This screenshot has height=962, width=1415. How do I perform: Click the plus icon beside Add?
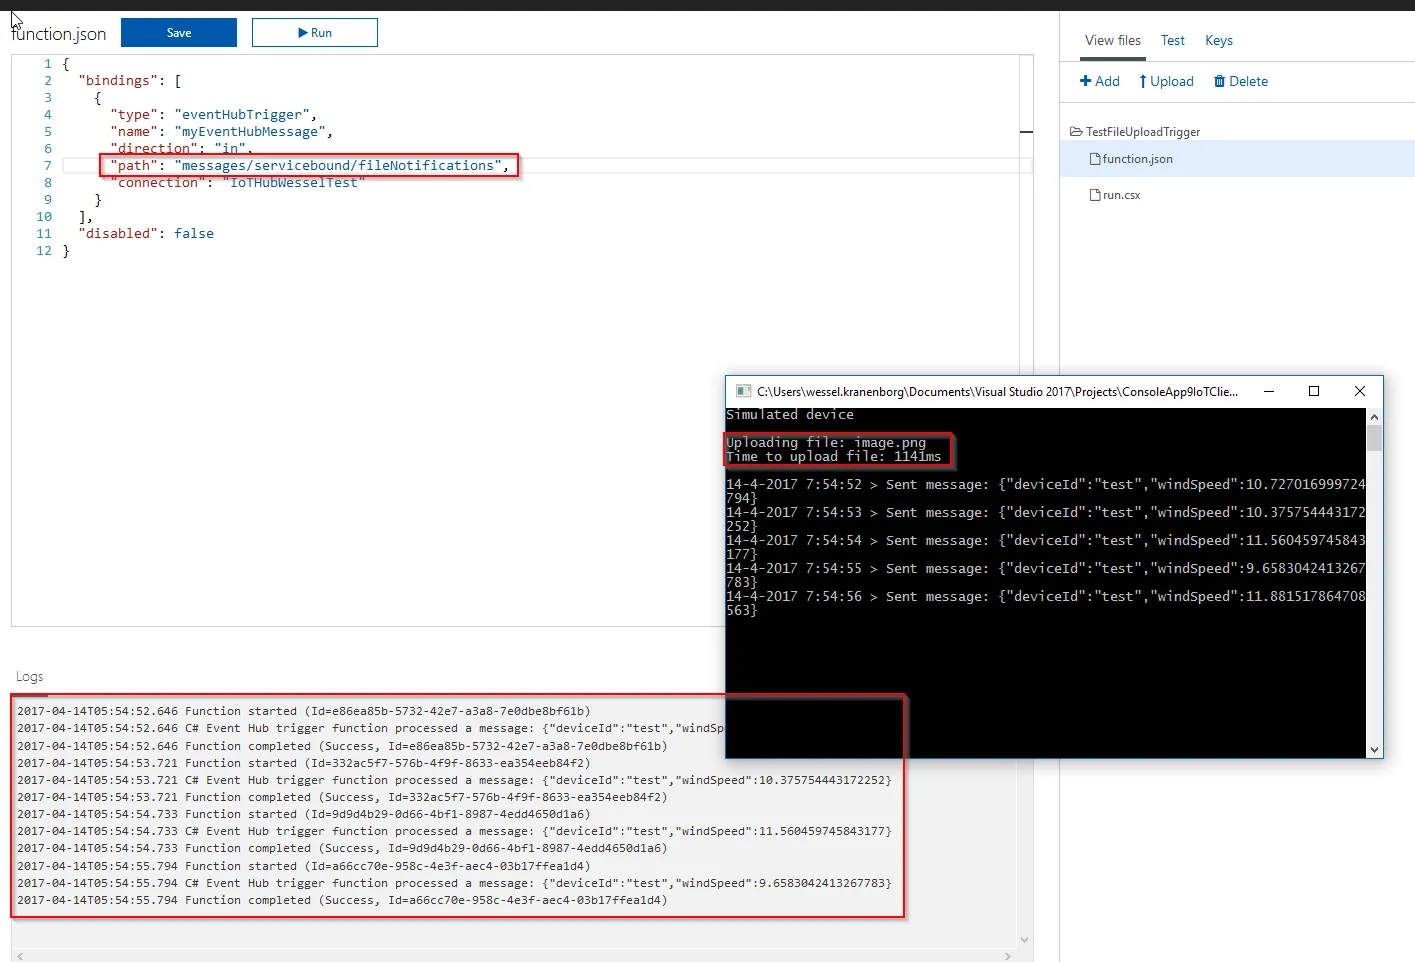pyautogui.click(x=1085, y=82)
